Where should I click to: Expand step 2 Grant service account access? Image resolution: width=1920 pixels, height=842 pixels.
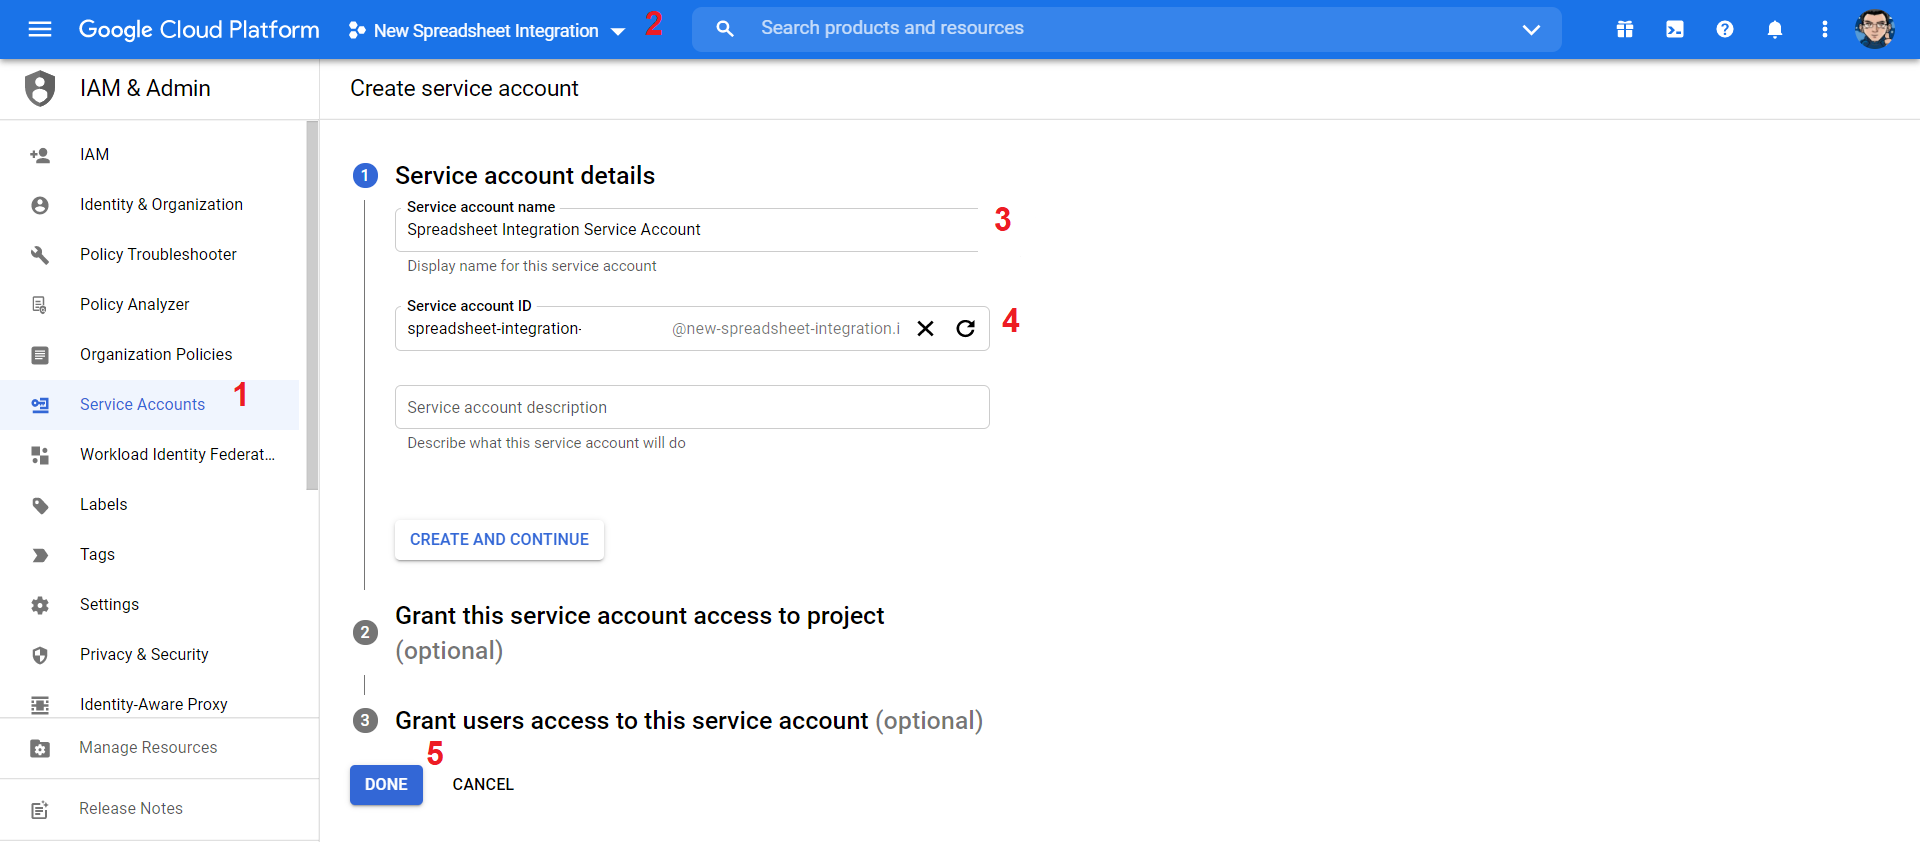coord(639,632)
